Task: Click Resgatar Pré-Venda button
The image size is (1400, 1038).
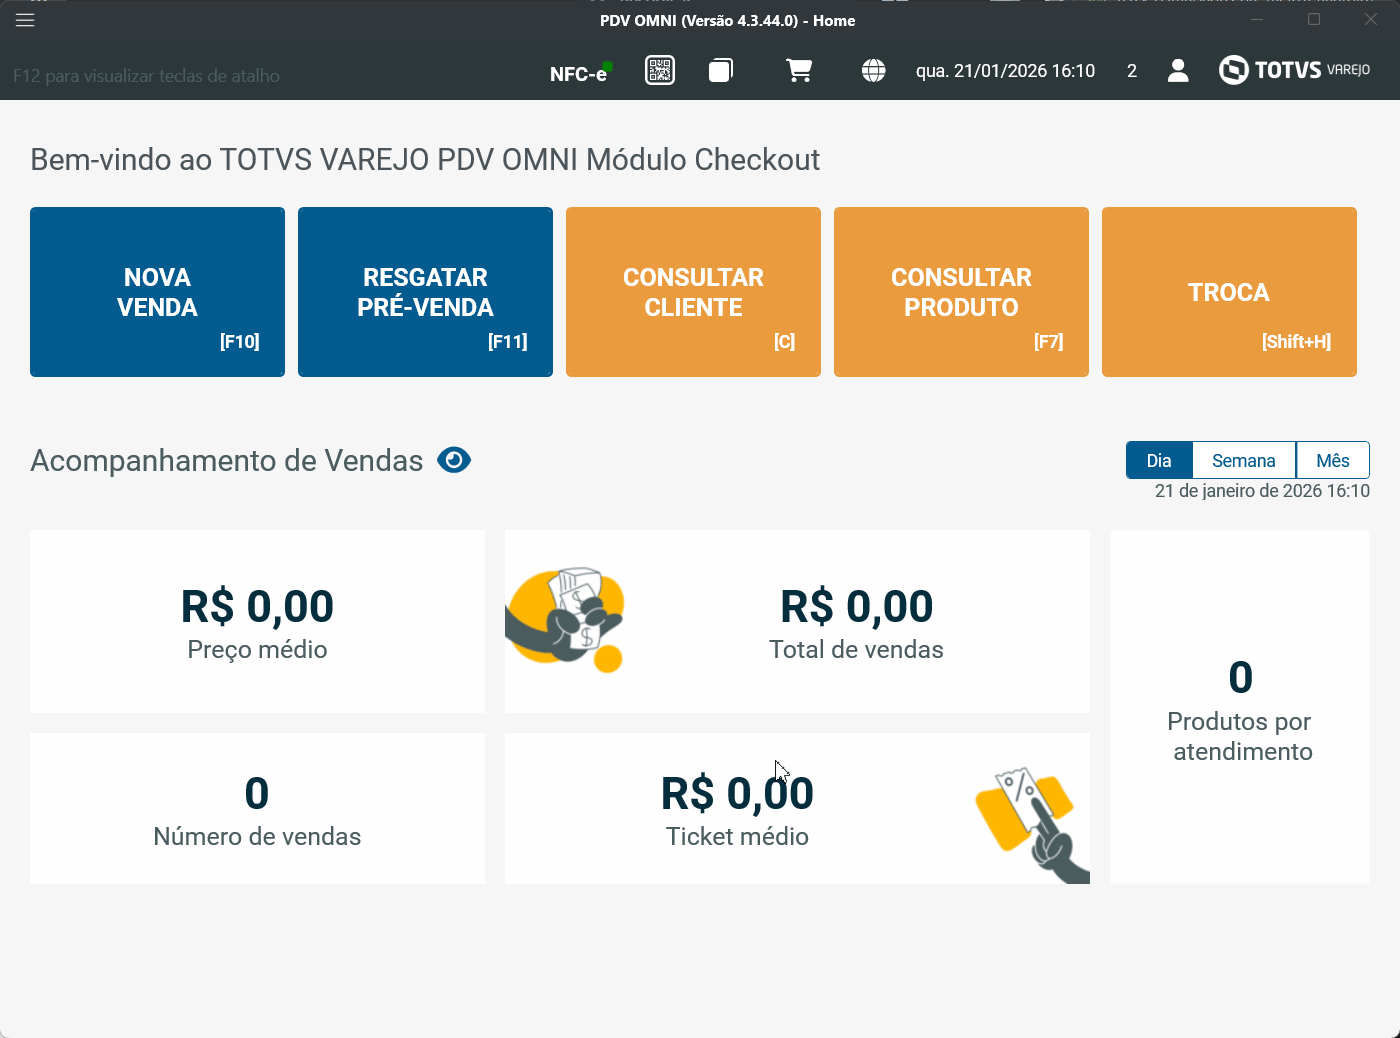Action: [x=425, y=292]
